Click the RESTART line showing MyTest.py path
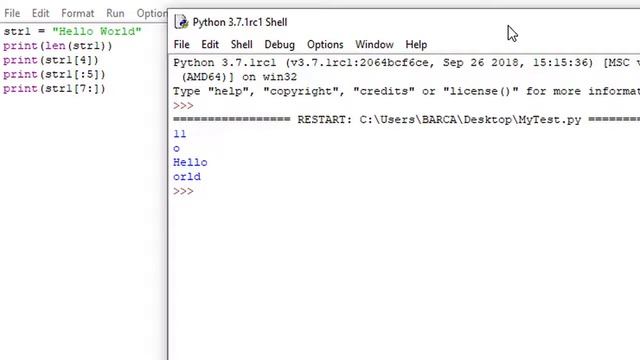Screen dimensions: 640x360 click(x=406, y=120)
